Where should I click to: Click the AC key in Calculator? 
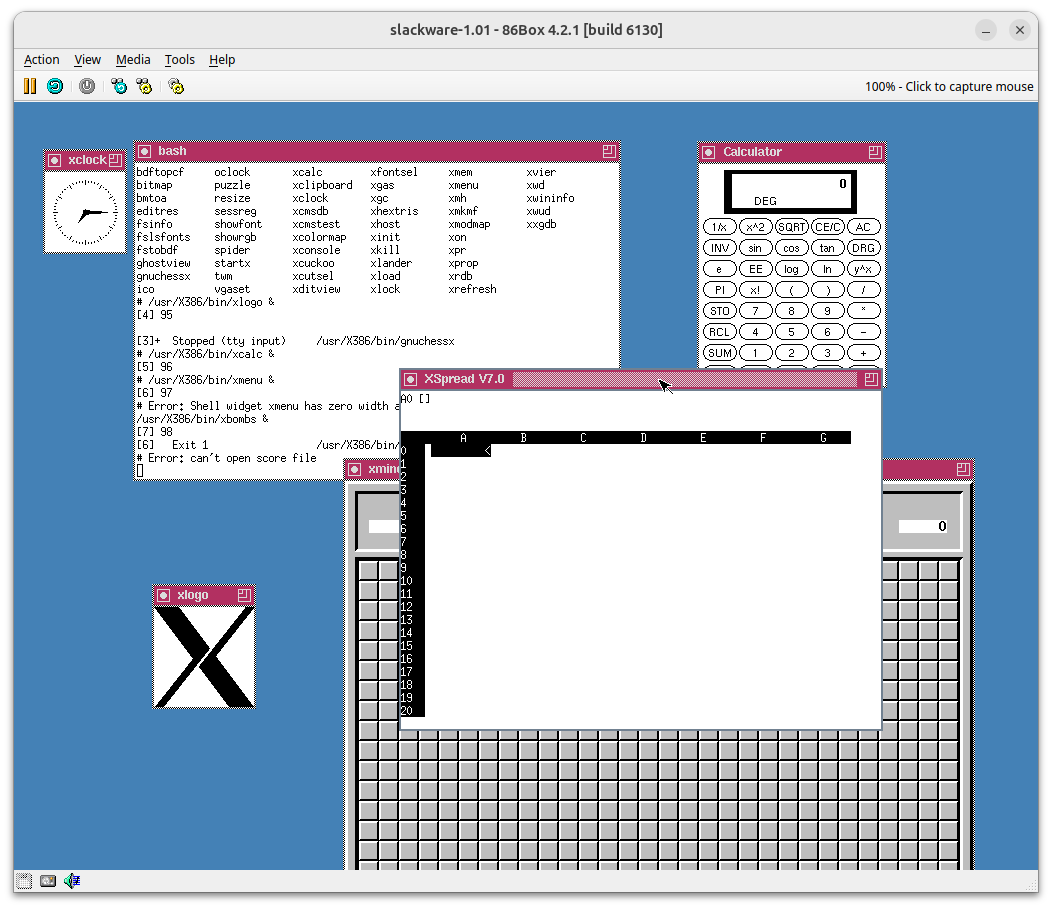[x=863, y=227]
